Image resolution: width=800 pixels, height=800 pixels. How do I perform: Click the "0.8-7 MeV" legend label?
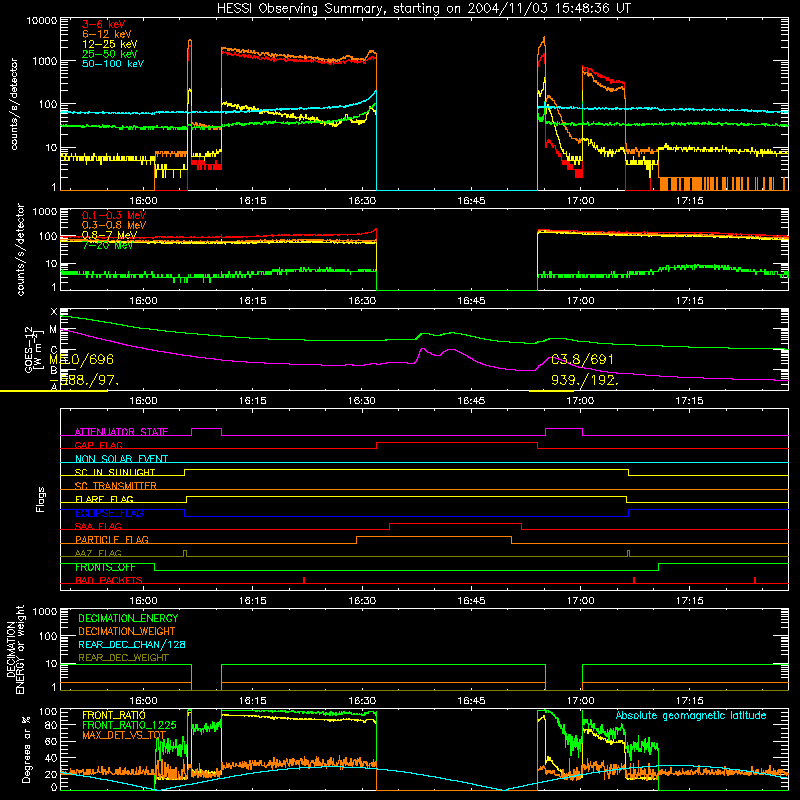109,235
